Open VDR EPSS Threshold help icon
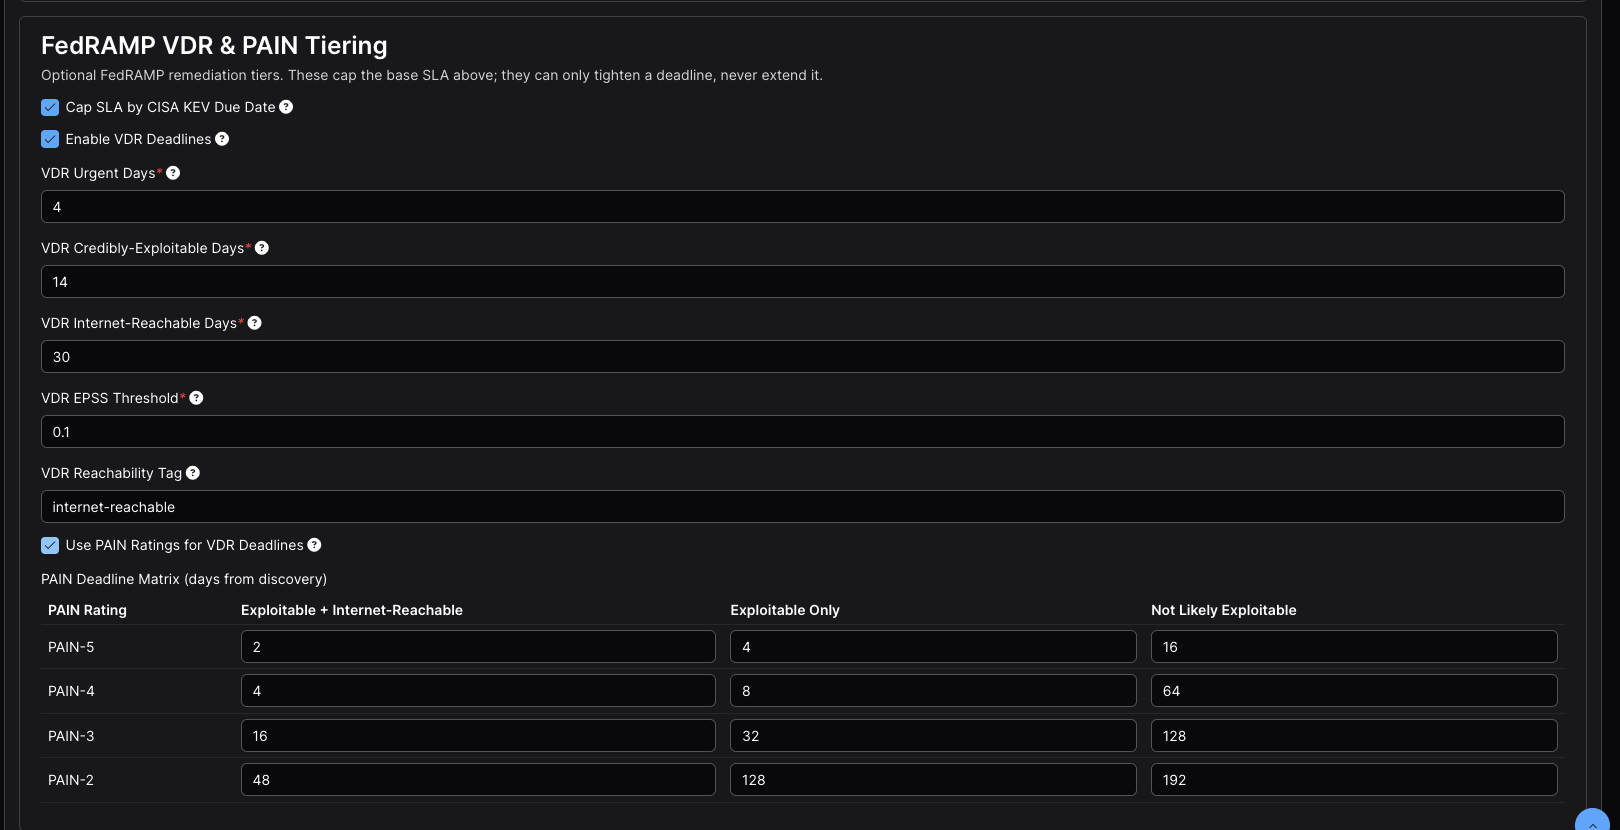Screen dimensions: 1620x830 point(197,398)
